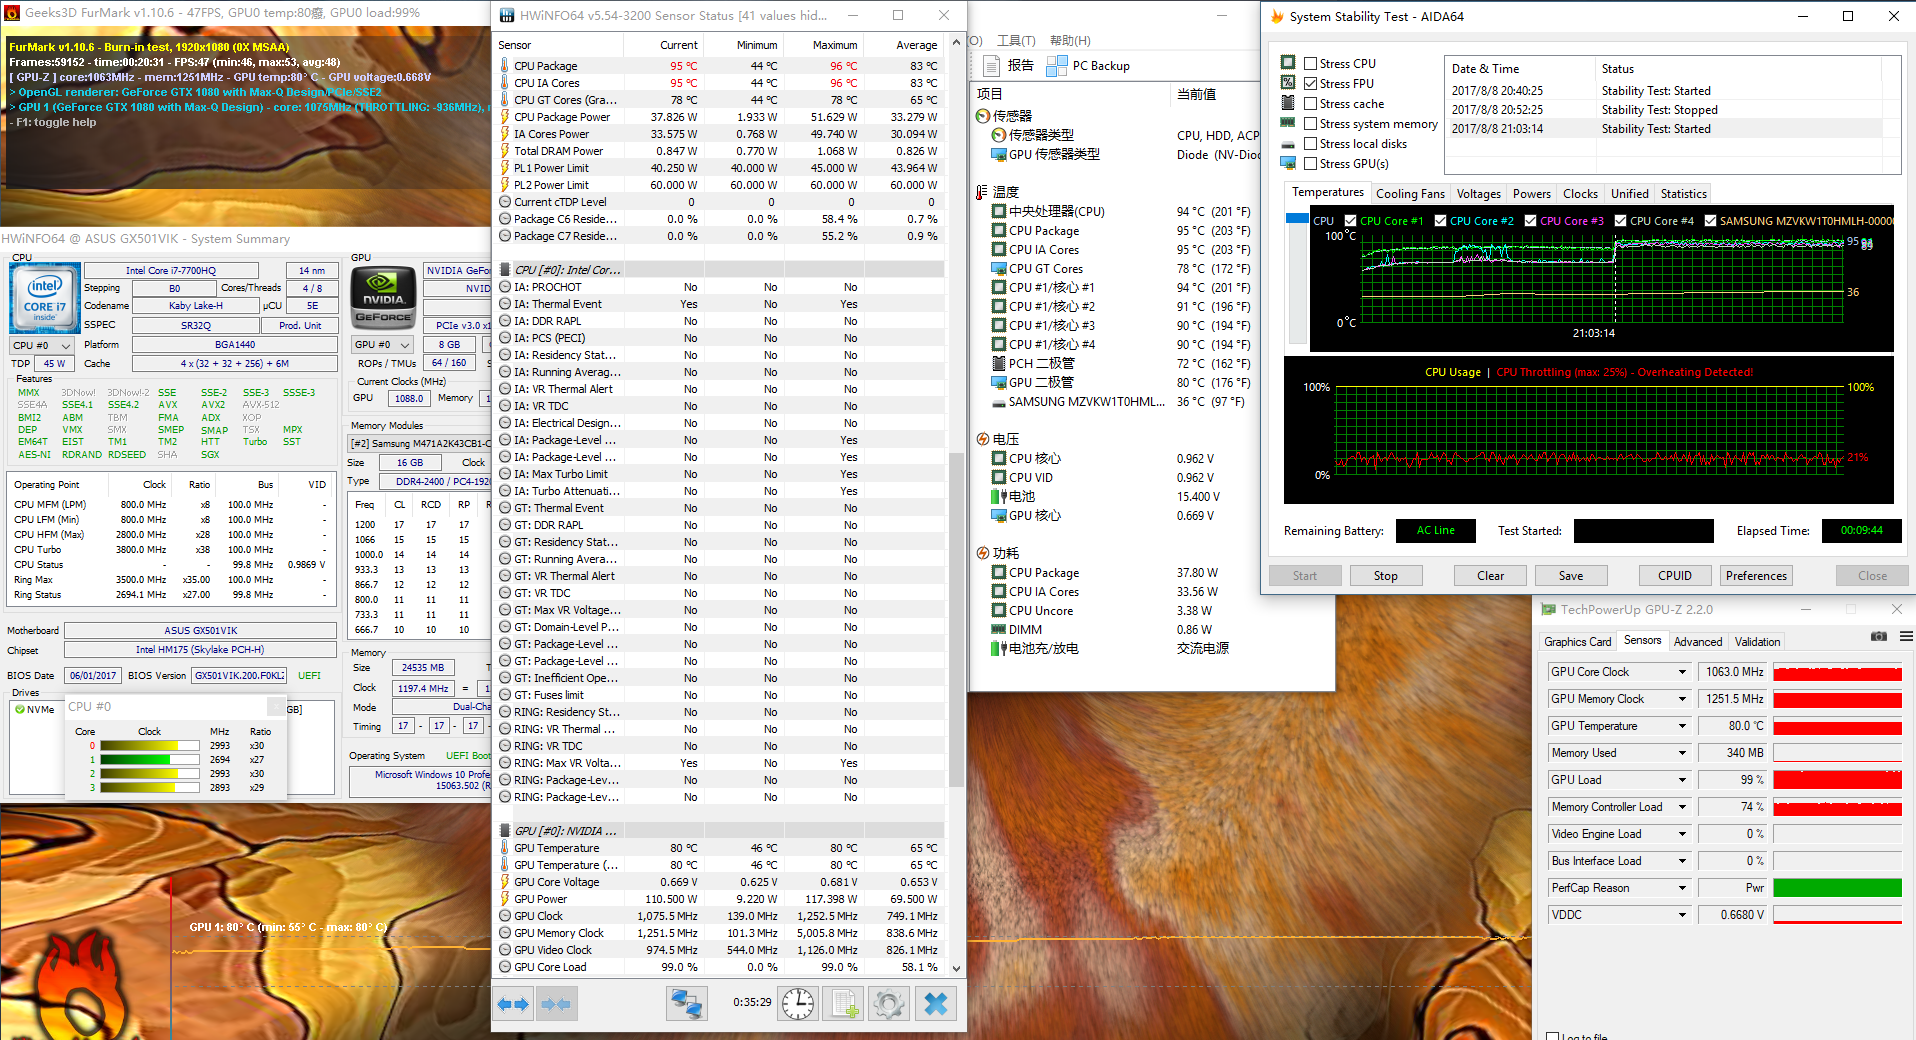Switch to the Cooling Fans tab
The image size is (1916, 1040).
tap(1410, 194)
